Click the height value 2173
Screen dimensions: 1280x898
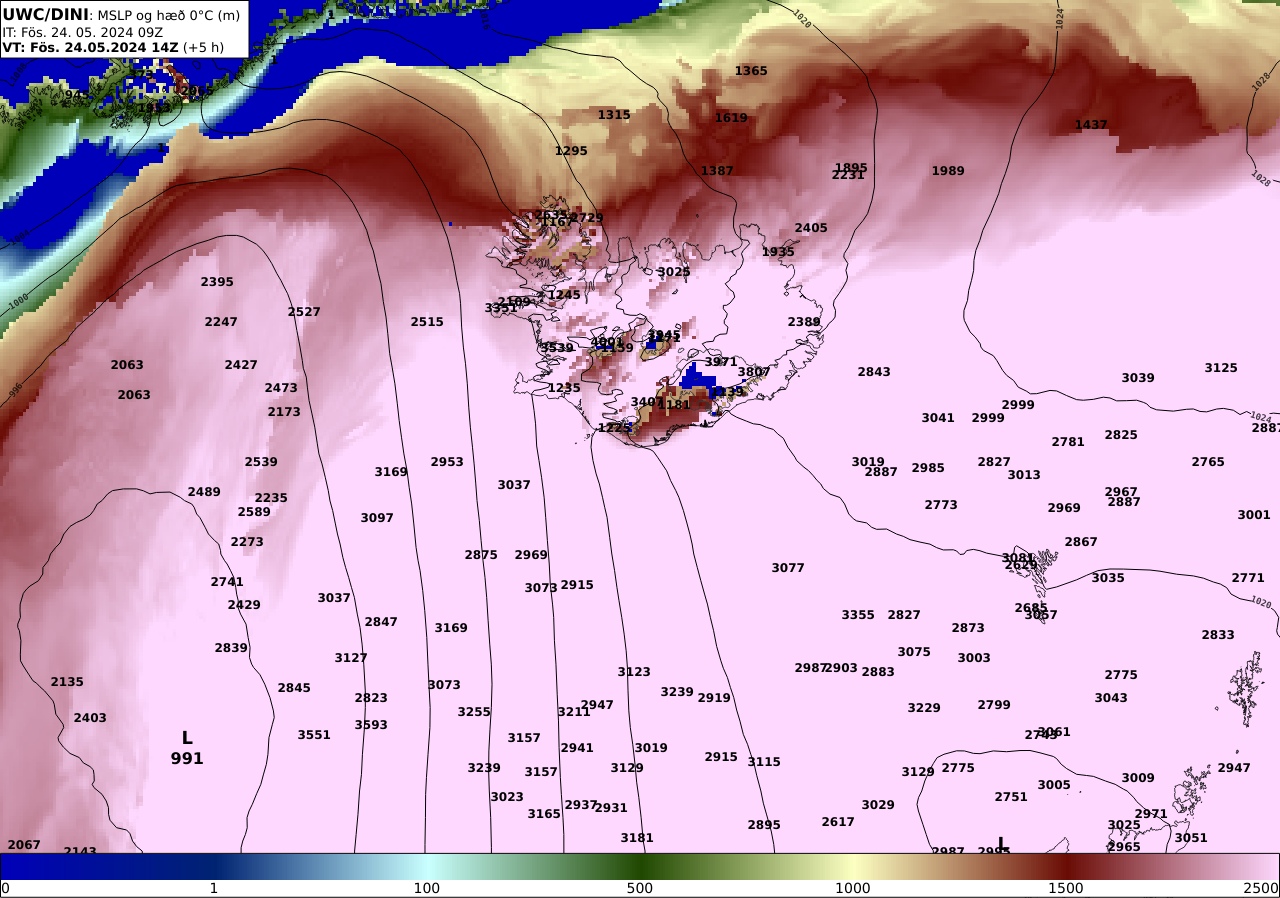[x=284, y=412]
